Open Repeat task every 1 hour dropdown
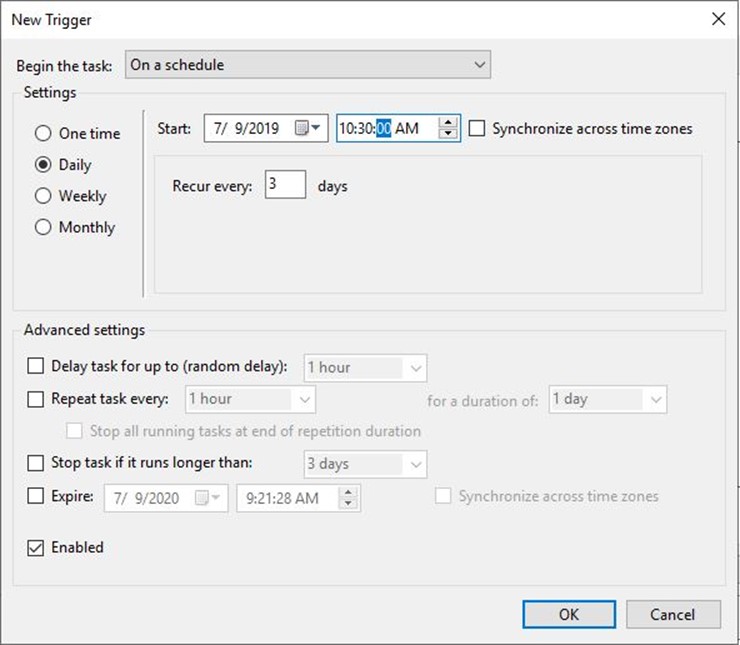 (250, 399)
